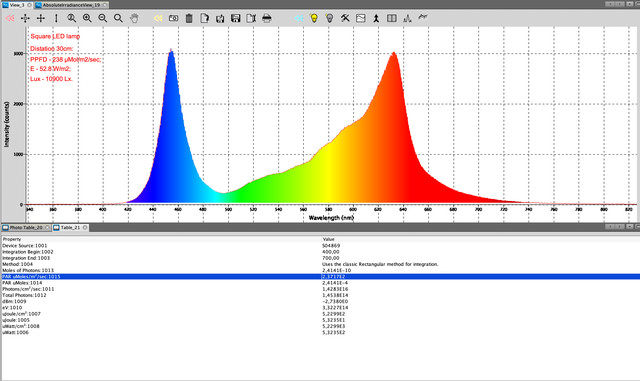Click the trash delete icon
The image size is (640, 381).
189,18
